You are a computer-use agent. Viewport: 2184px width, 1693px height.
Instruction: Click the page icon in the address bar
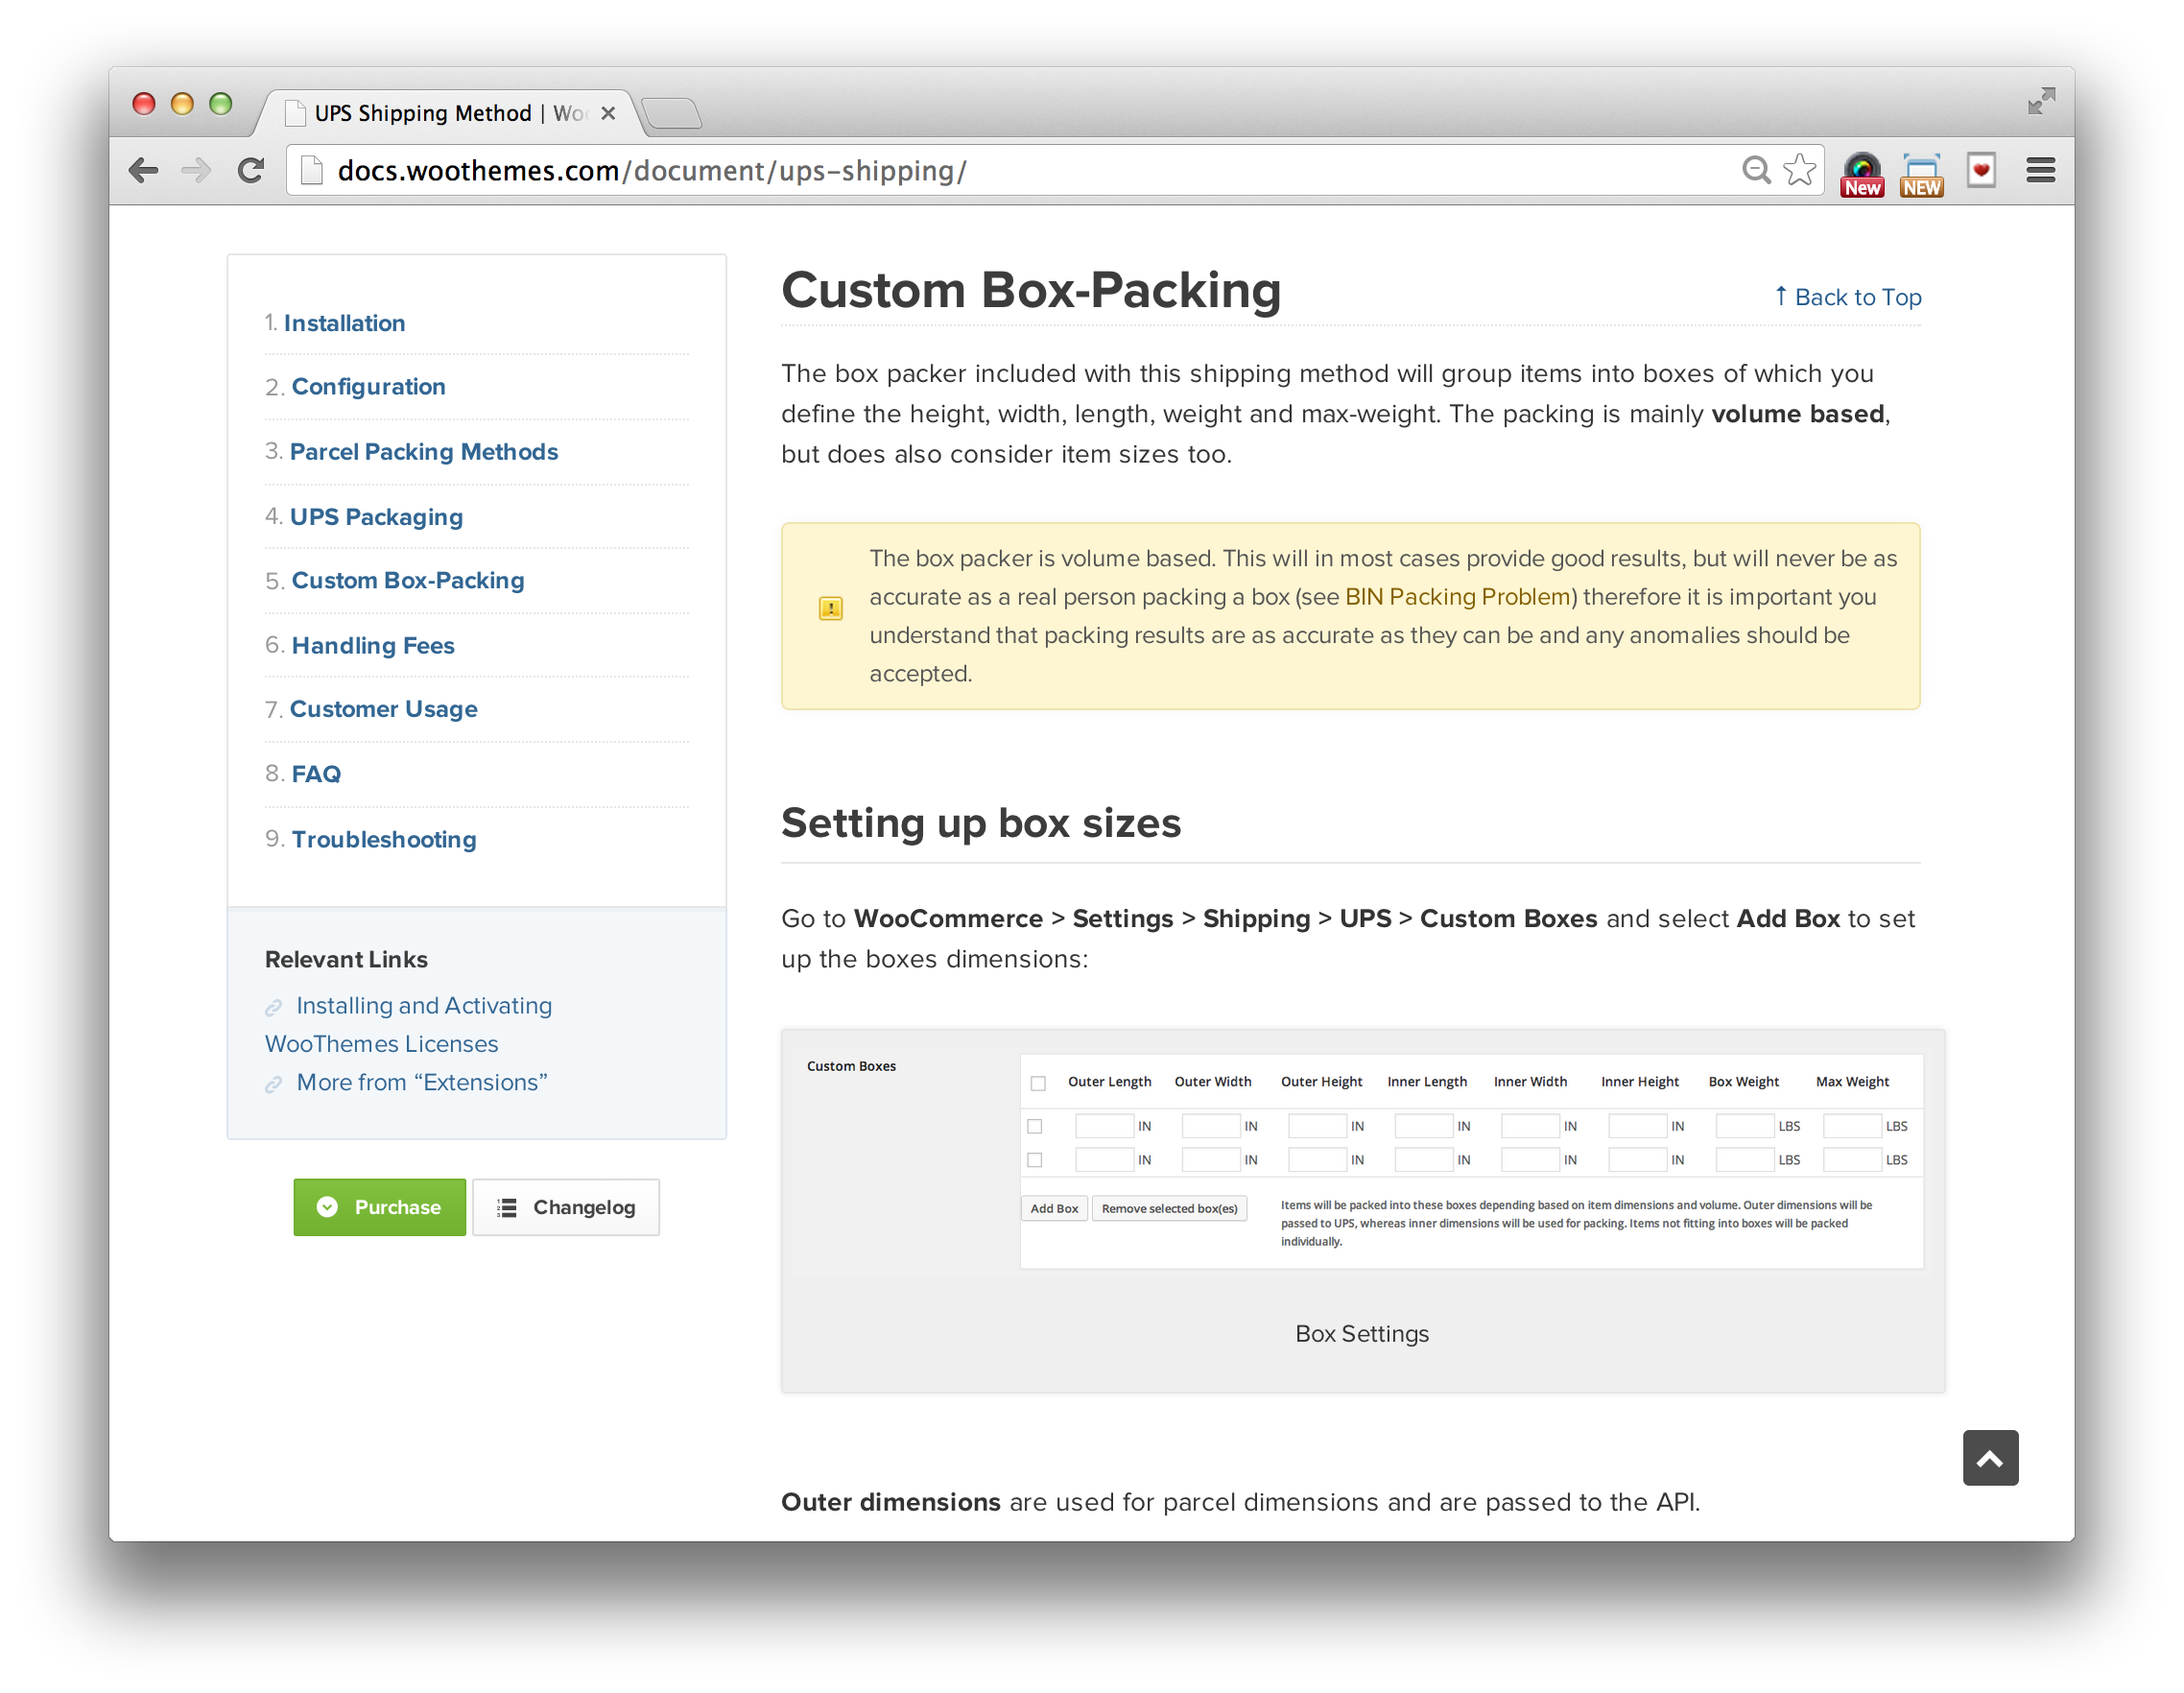coord(312,171)
